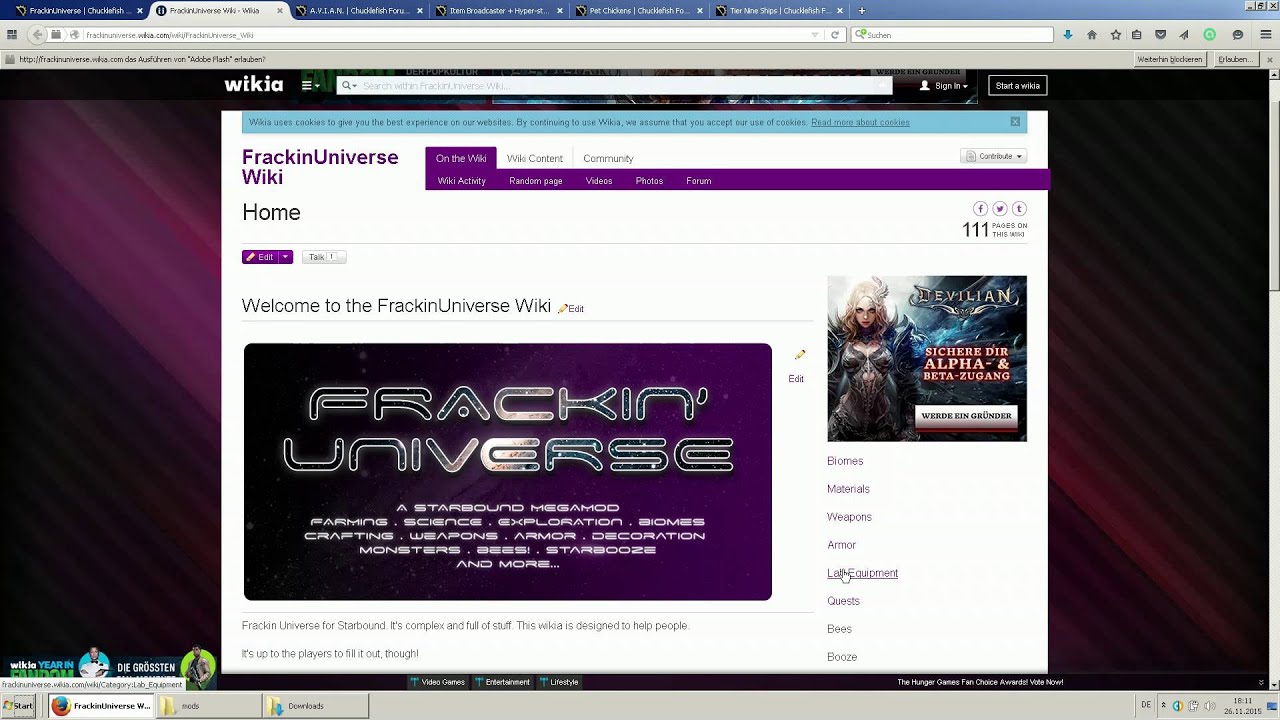Viewport: 1280px width, 720px height.
Task: Share page via Tumblr icon
Action: [x=1019, y=208]
